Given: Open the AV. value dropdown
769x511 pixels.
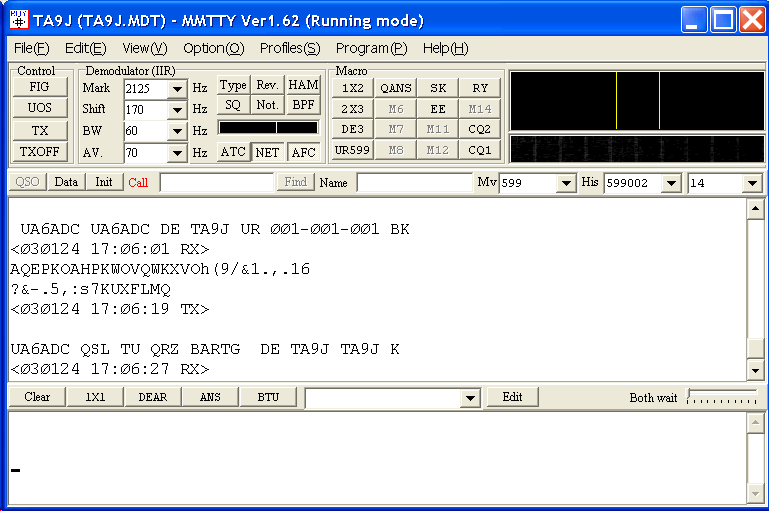Looking at the screenshot, I should [x=177, y=153].
